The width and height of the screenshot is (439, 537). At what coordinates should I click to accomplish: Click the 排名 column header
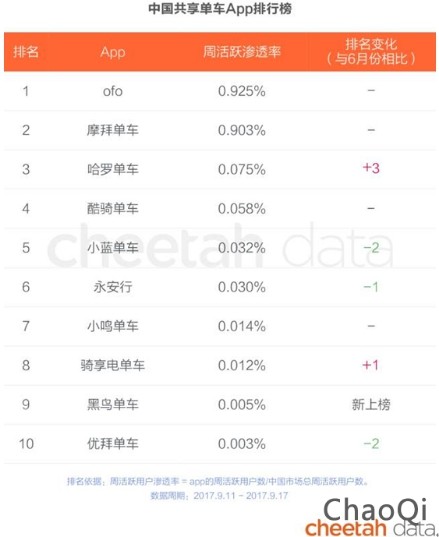[26, 52]
